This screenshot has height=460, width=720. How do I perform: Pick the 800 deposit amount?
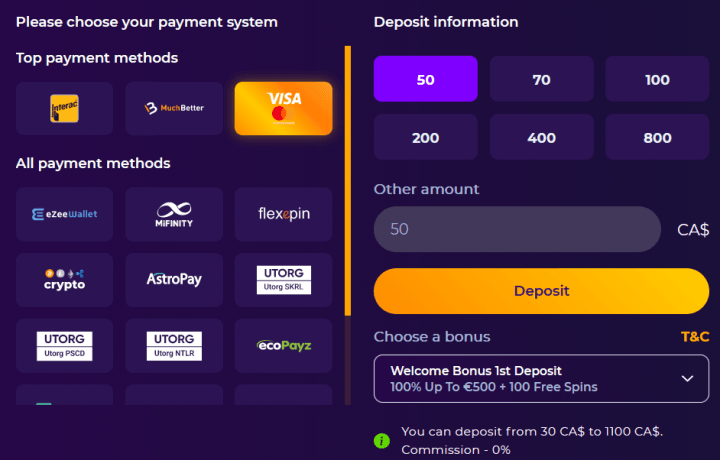tap(657, 137)
